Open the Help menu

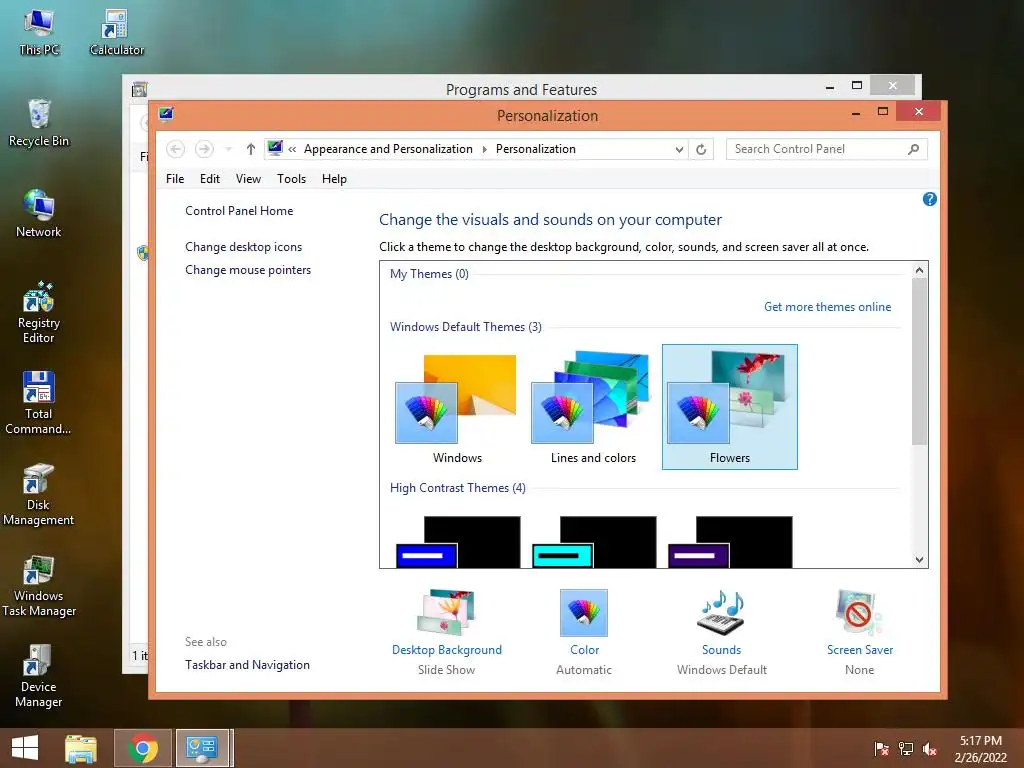pos(334,178)
